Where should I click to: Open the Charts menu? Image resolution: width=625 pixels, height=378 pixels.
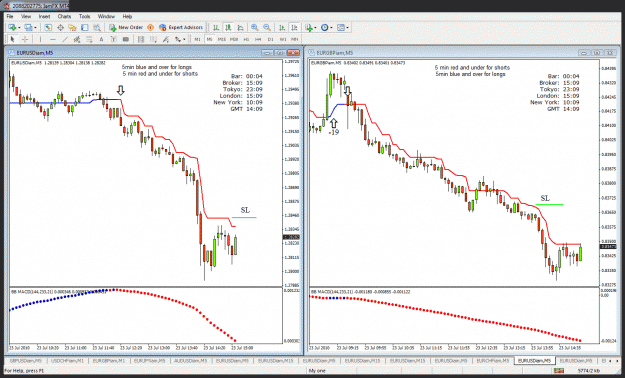tap(64, 16)
